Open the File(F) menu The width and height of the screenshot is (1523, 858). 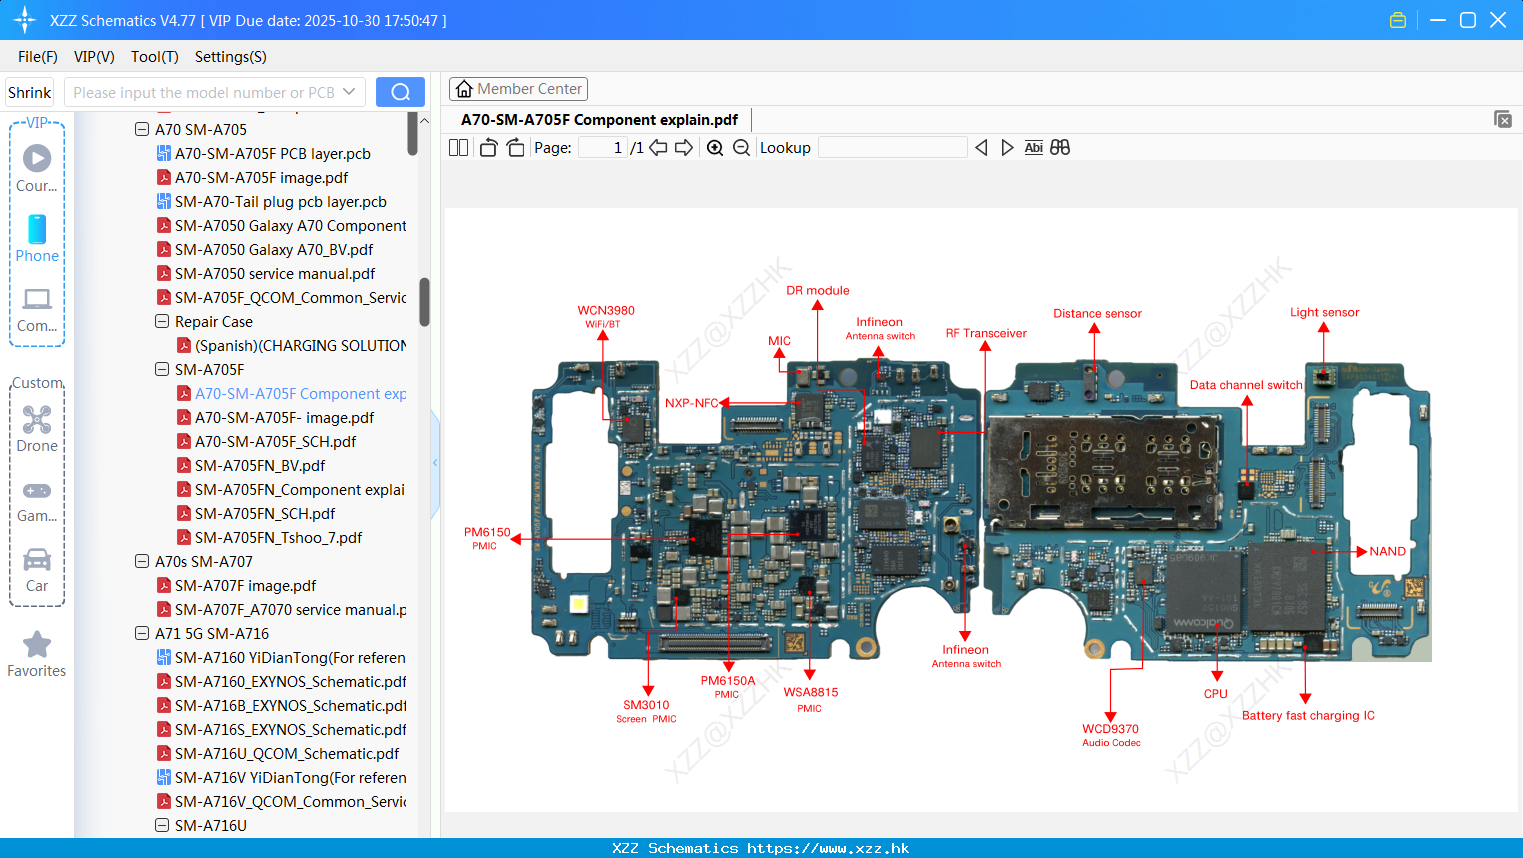38,56
